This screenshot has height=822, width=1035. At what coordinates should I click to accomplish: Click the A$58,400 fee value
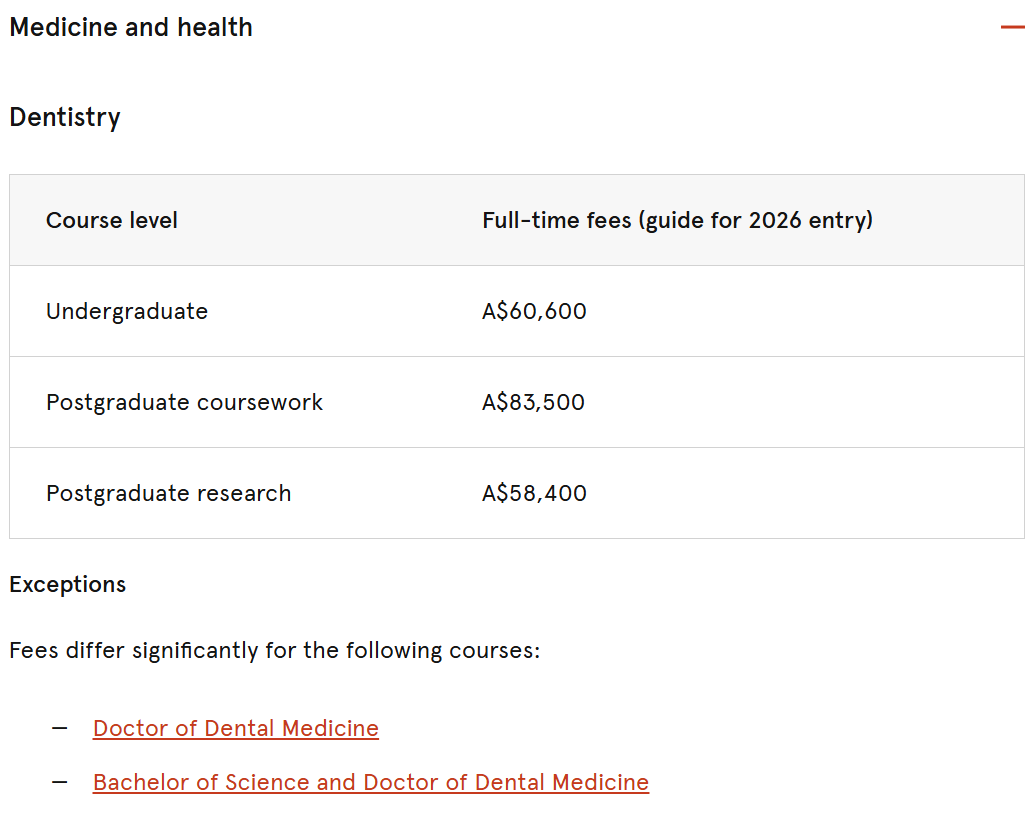tap(534, 493)
